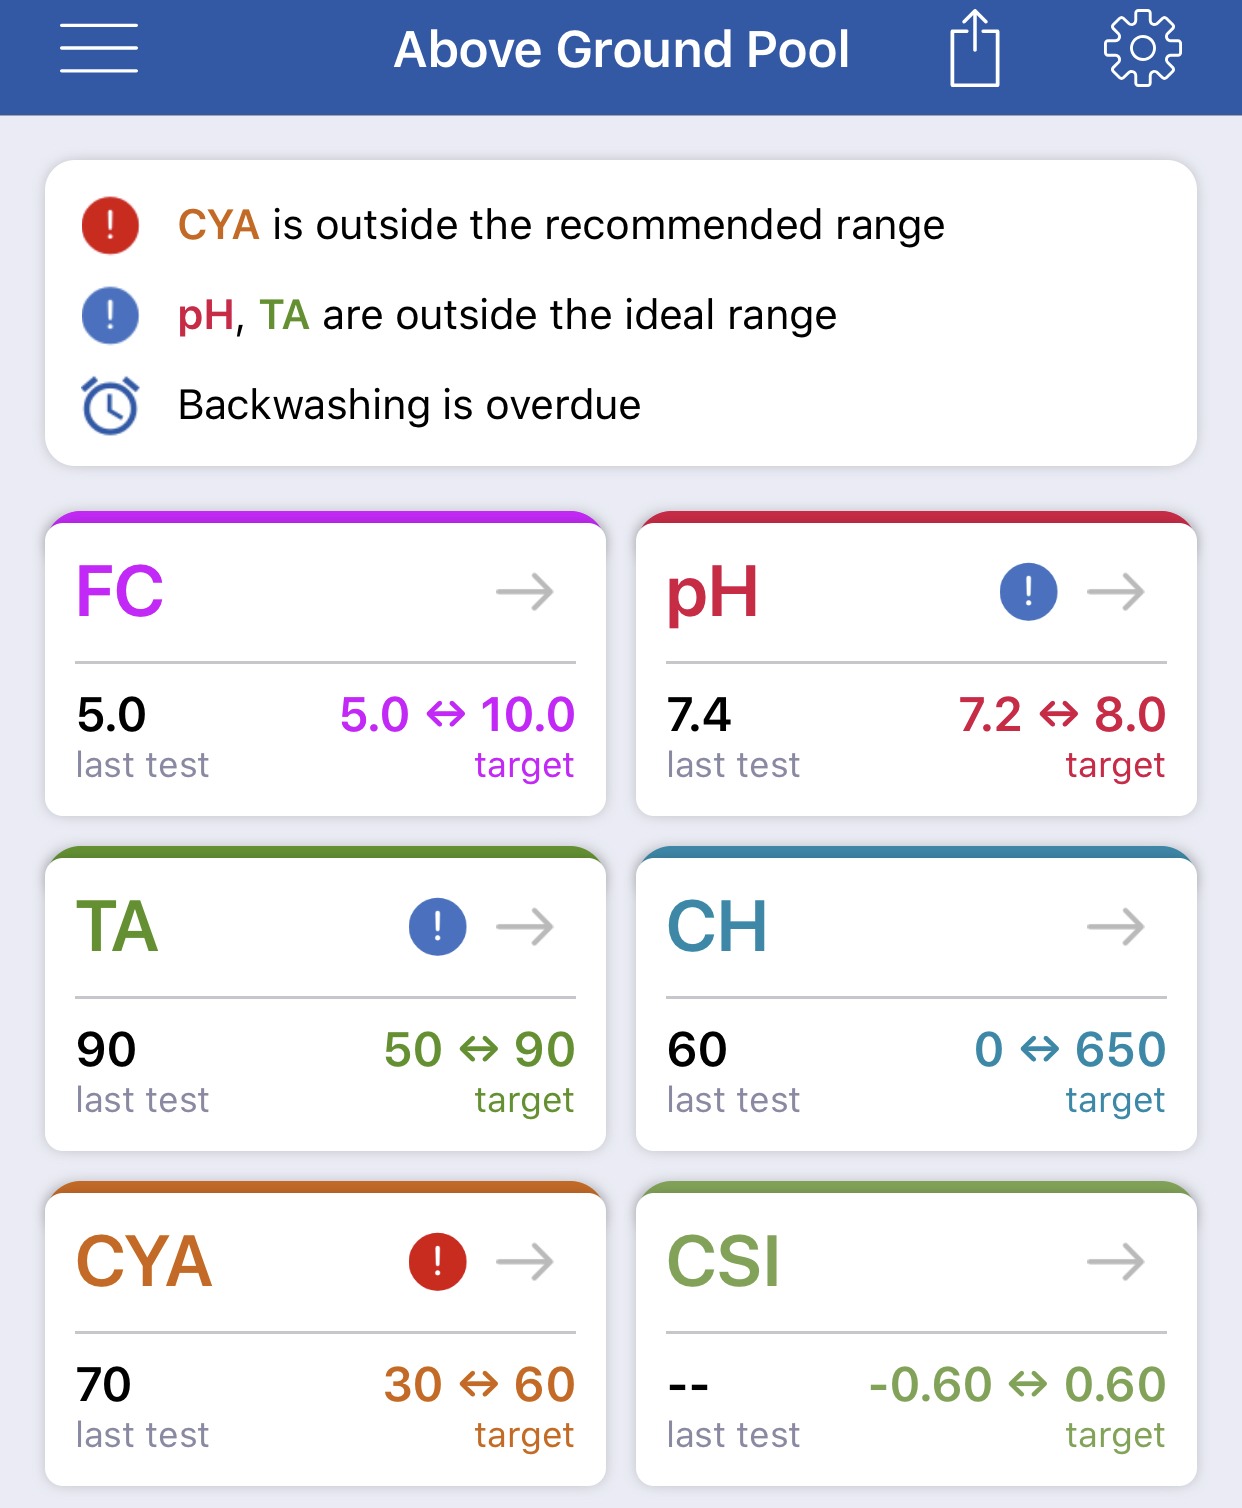Open settings gear icon
Image resolution: width=1242 pixels, height=1508 pixels.
coord(1142,48)
